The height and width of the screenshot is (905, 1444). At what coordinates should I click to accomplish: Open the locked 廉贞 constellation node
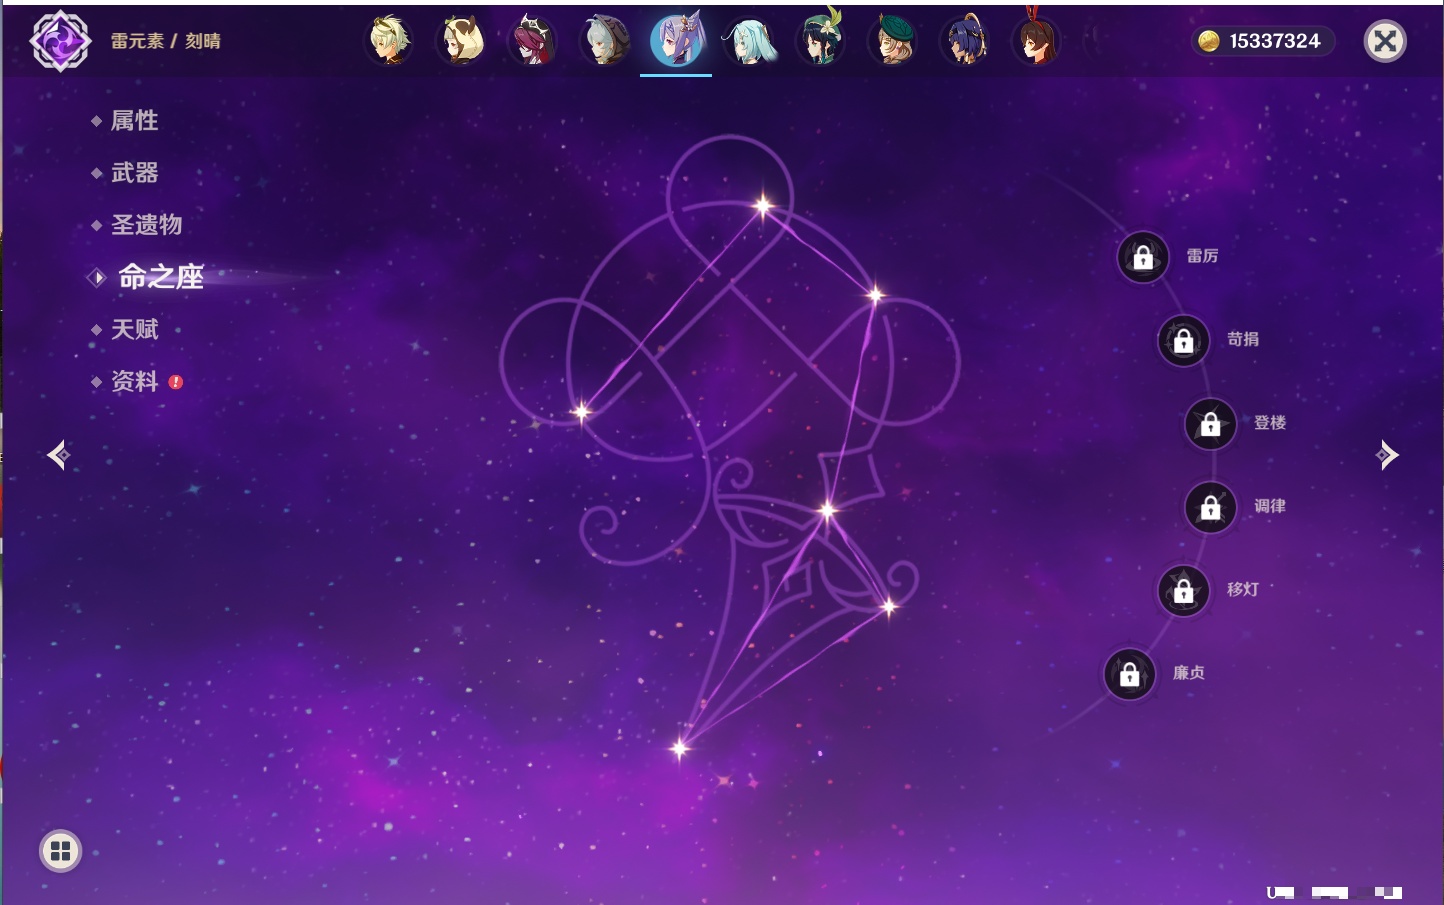1130,674
